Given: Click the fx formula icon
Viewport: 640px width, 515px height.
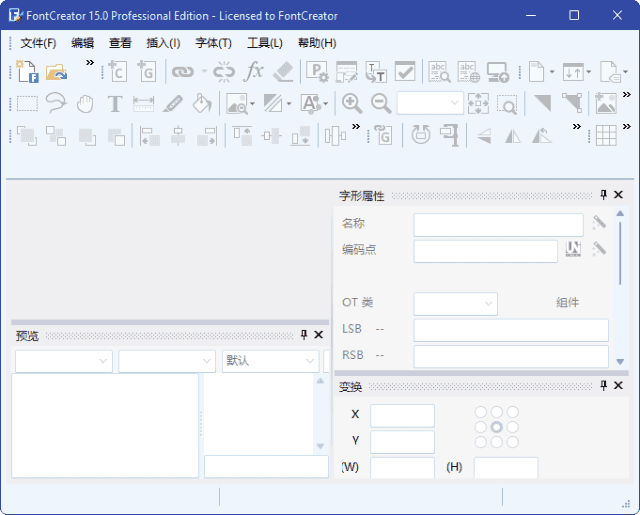Looking at the screenshot, I should pyautogui.click(x=254, y=71).
